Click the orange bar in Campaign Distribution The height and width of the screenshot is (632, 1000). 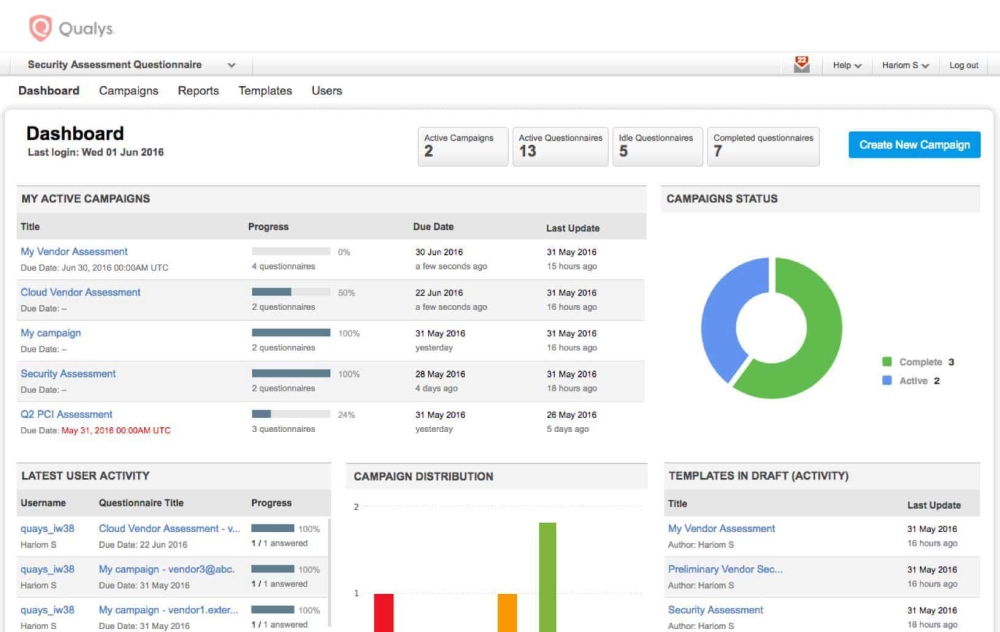[x=507, y=613]
